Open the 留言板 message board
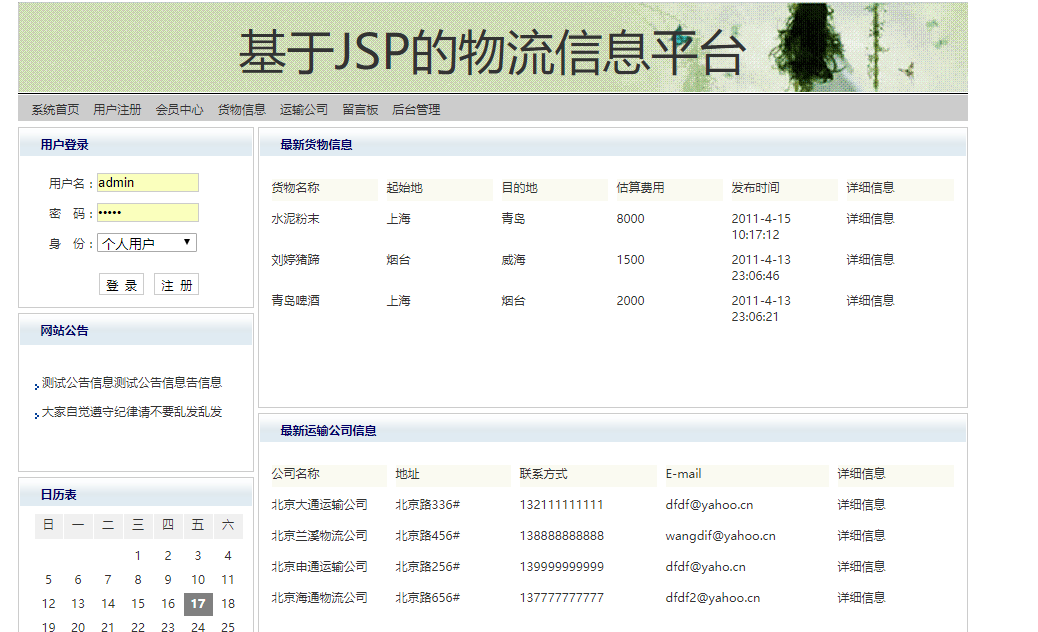 coord(360,109)
